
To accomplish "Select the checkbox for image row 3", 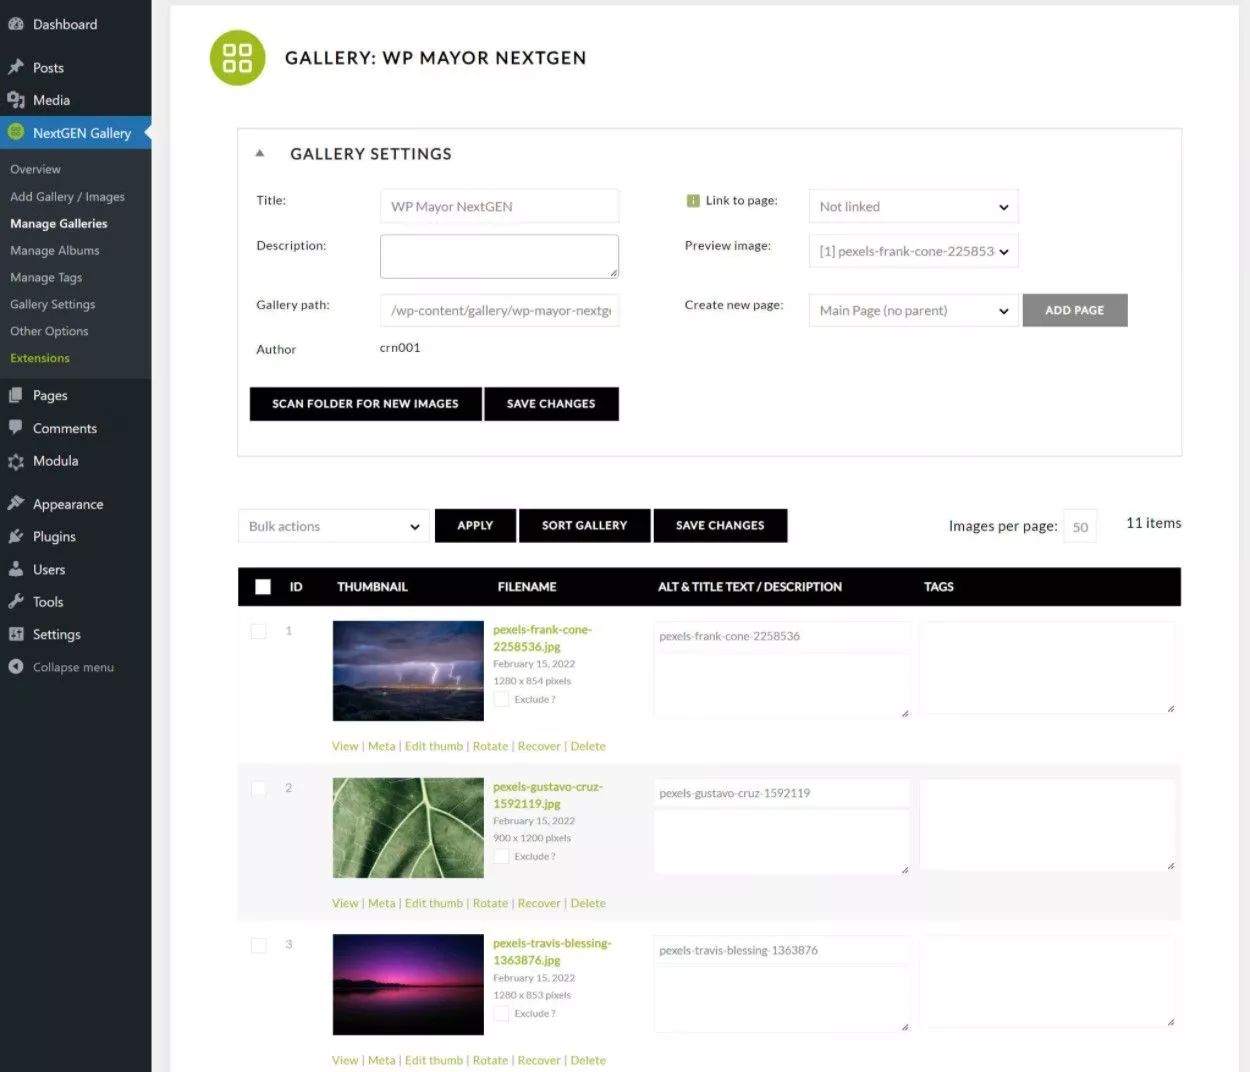I will coord(259,945).
